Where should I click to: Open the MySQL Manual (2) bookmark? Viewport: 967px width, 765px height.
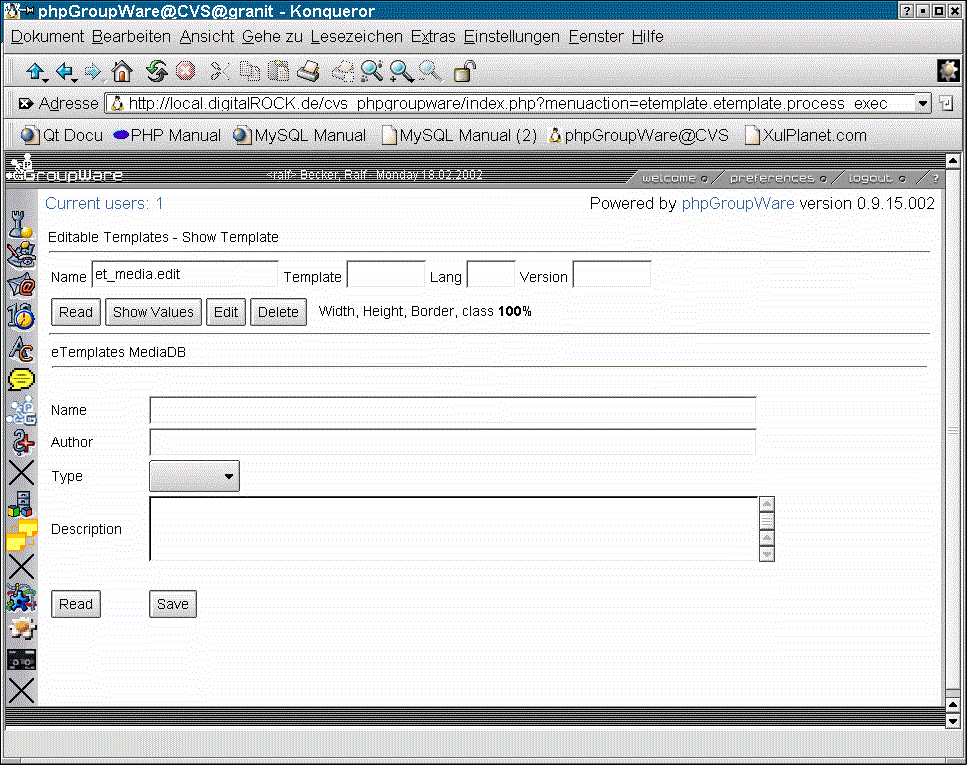(x=459, y=136)
